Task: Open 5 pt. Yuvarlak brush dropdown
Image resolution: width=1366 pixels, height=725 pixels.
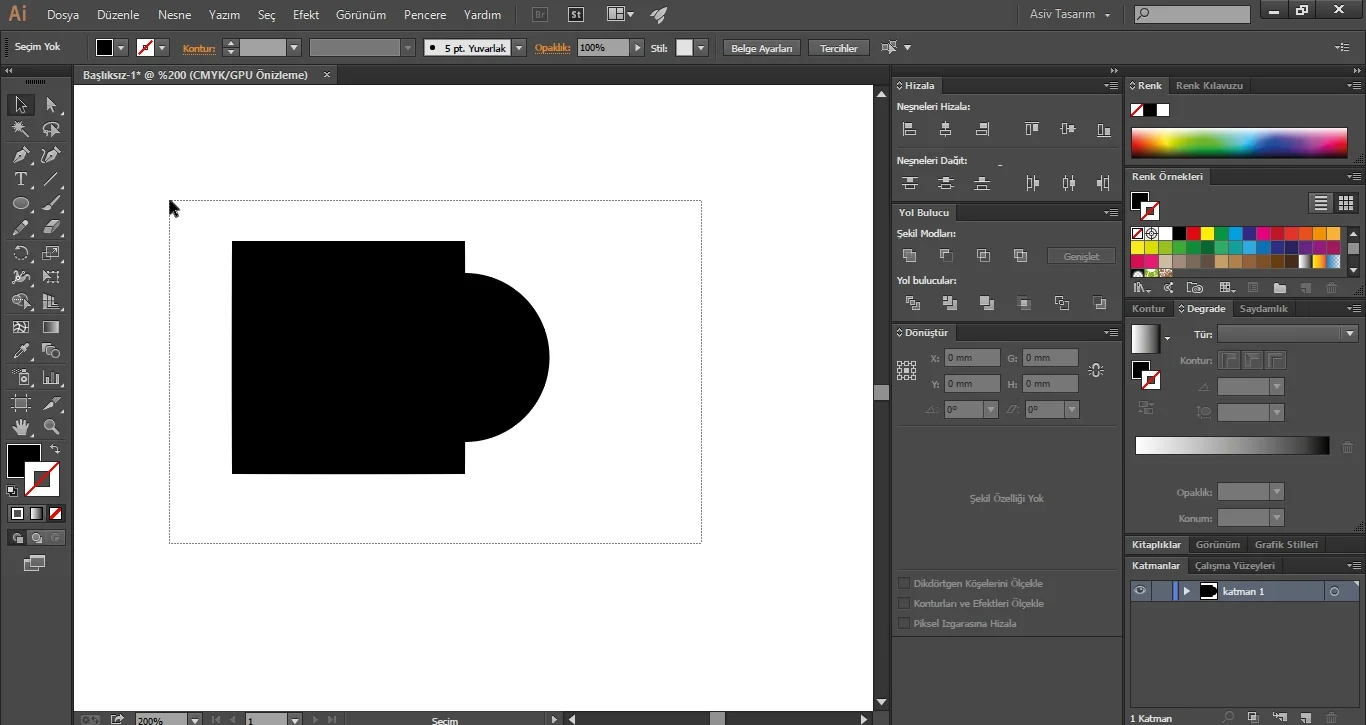Action: click(519, 48)
